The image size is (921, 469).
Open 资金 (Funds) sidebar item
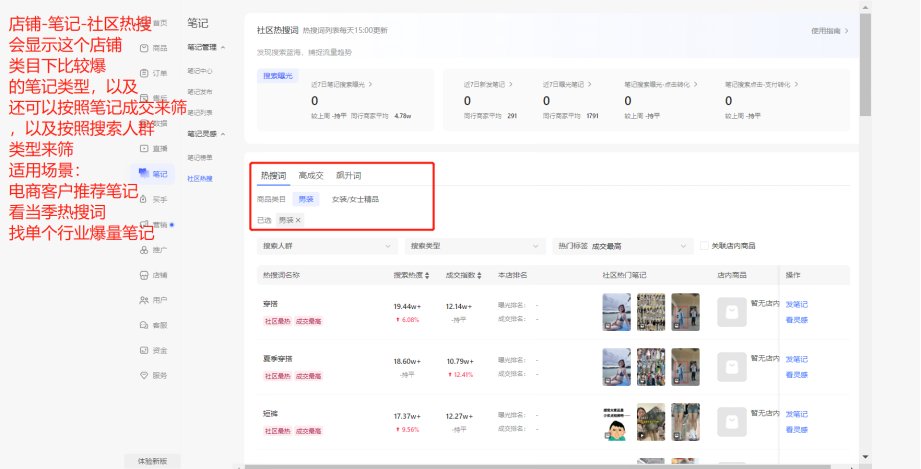pyautogui.click(x=154, y=350)
